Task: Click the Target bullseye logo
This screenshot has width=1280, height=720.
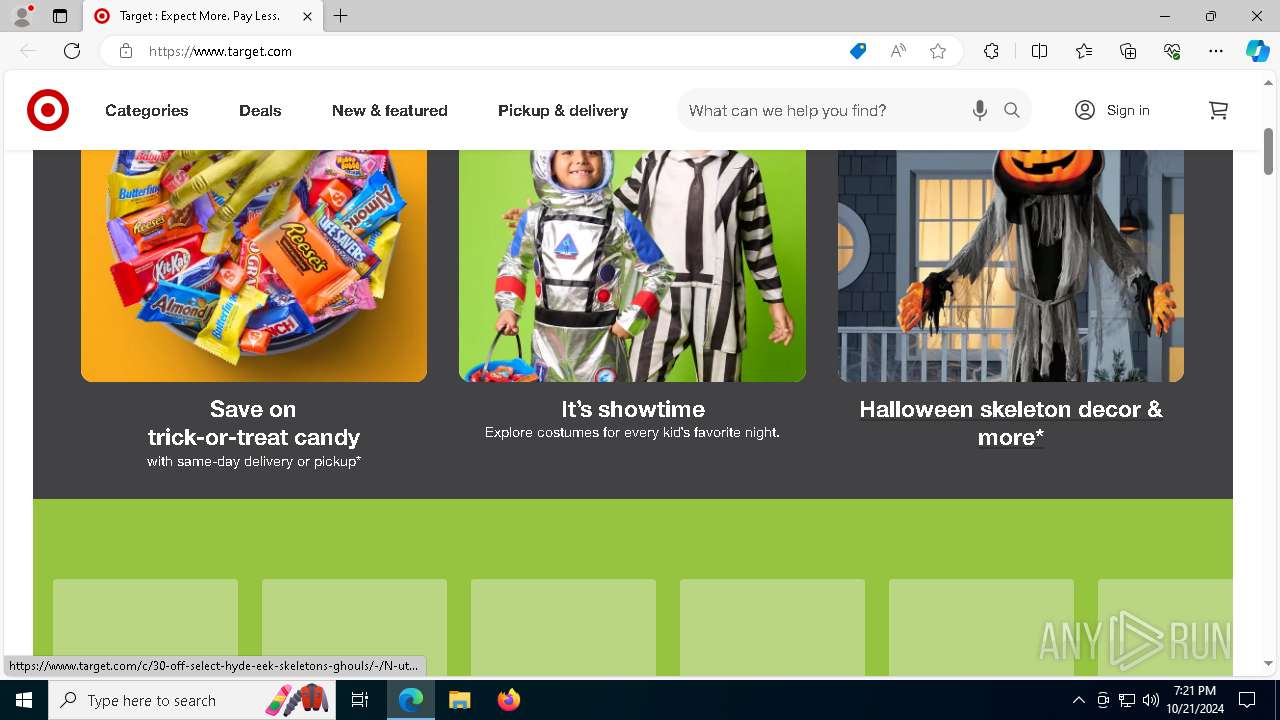Action: (x=48, y=110)
